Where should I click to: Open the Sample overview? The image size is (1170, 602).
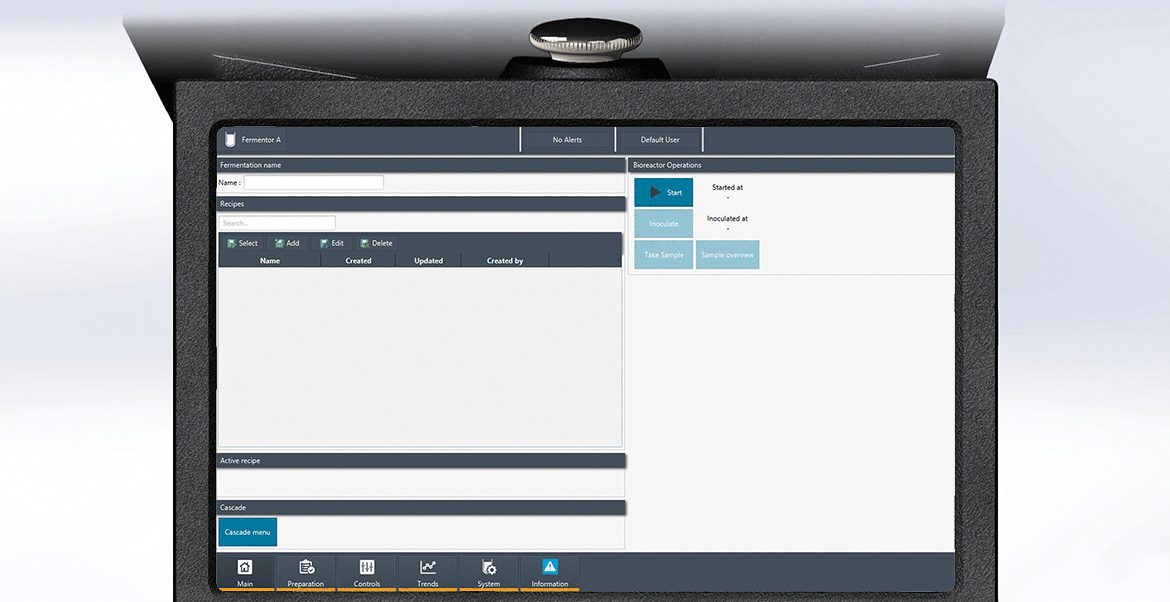click(727, 255)
